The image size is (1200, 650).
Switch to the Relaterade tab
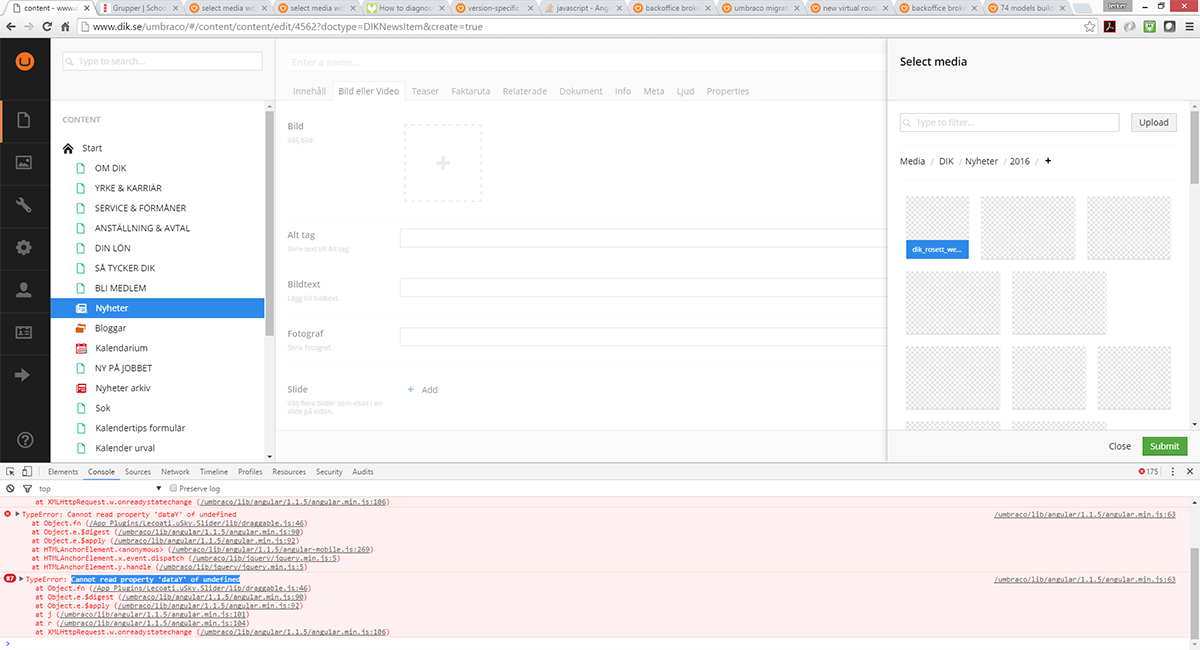coord(525,91)
